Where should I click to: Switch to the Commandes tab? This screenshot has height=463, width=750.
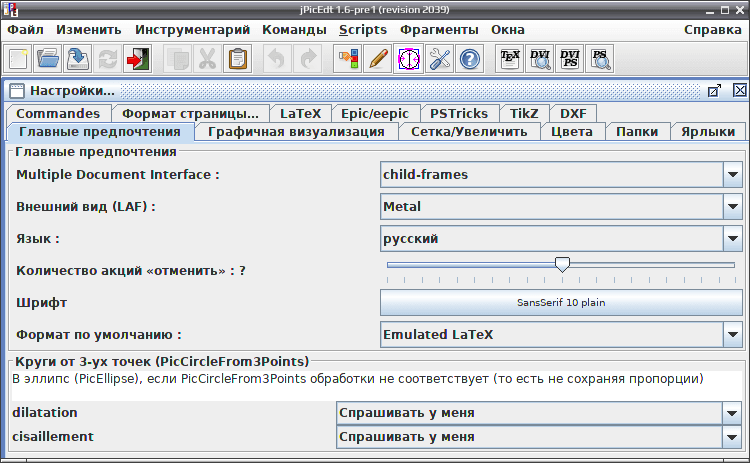point(58,113)
